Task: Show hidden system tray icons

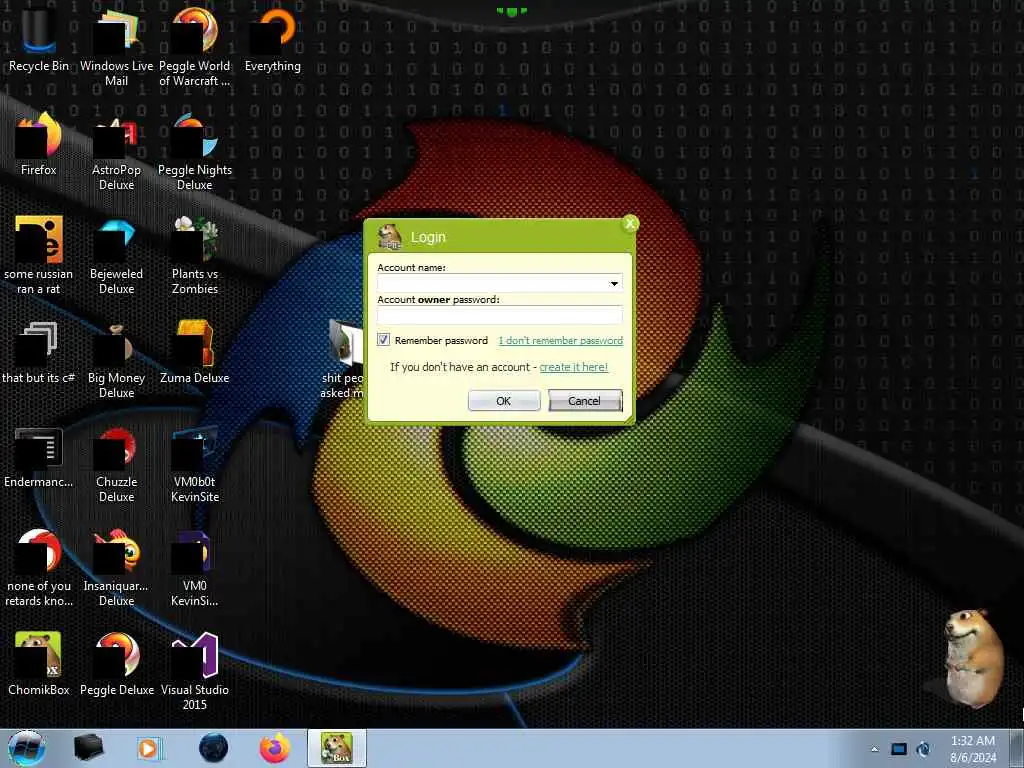Action: click(x=874, y=749)
